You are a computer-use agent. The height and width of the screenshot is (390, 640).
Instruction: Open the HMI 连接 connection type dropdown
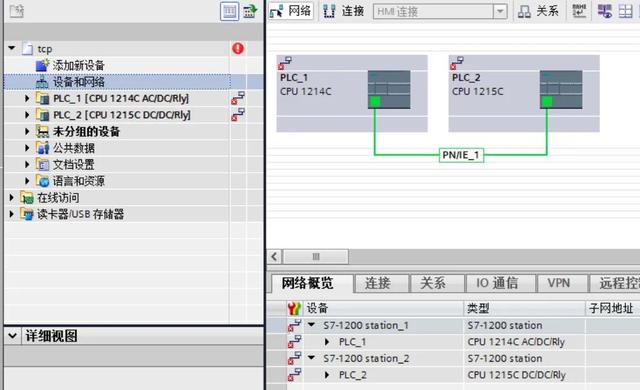click(500, 11)
